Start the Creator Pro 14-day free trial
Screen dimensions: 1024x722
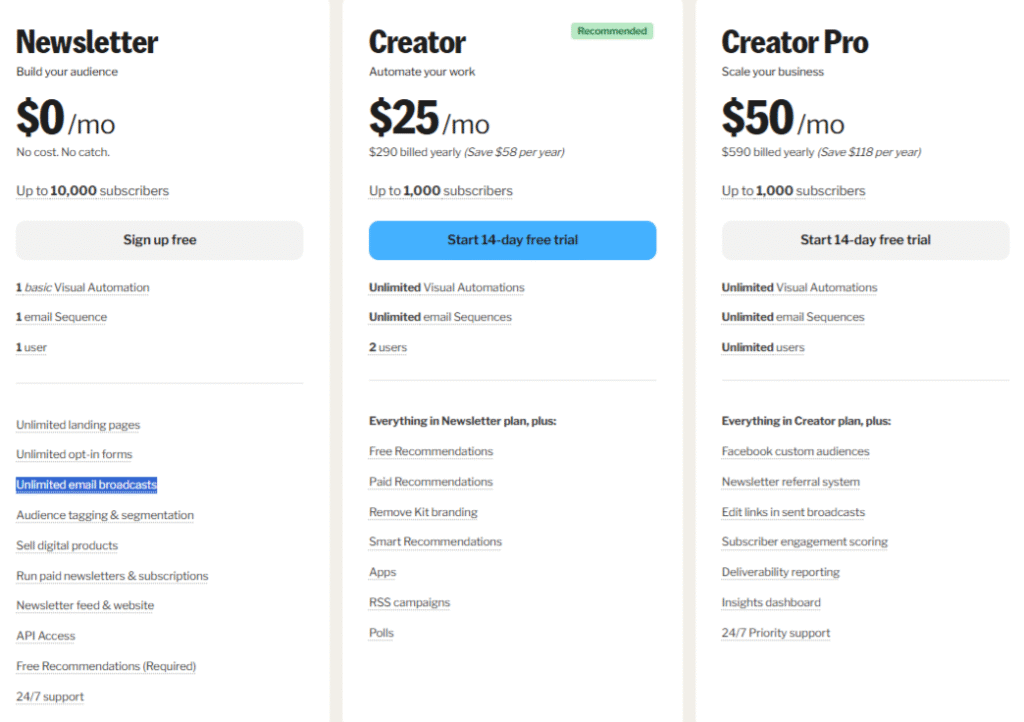click(865, 240)
